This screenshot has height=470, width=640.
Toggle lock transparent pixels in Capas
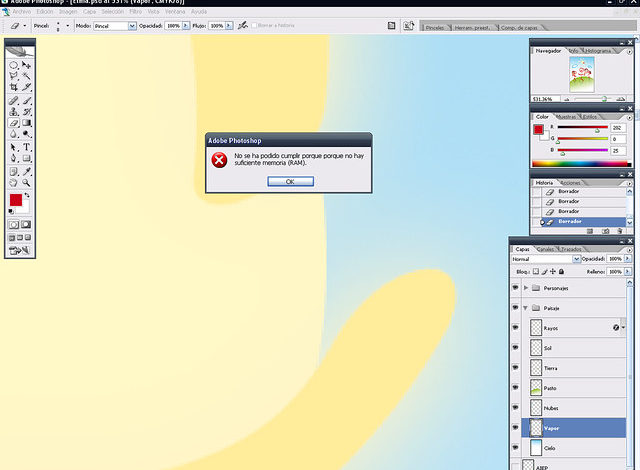(x=536, y=271)
